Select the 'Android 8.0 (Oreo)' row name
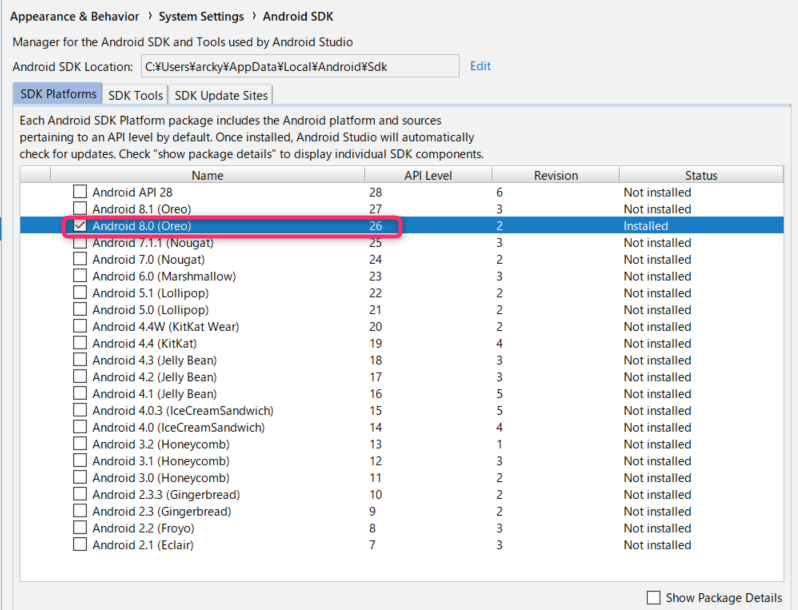This screenshot has width=798, height=610. tap(141, 226)
